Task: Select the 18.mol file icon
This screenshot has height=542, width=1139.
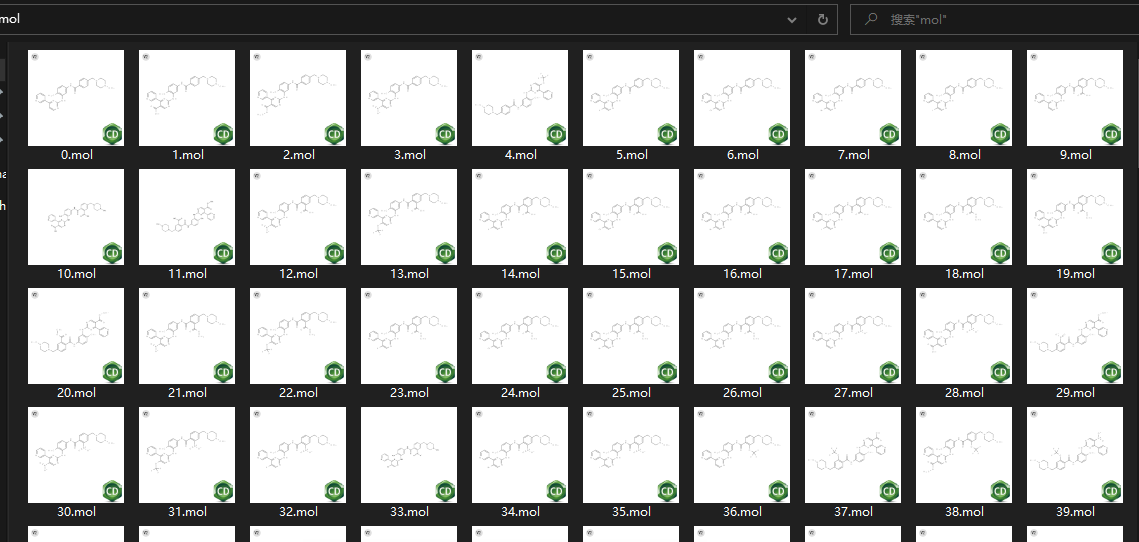Action: 964,217
